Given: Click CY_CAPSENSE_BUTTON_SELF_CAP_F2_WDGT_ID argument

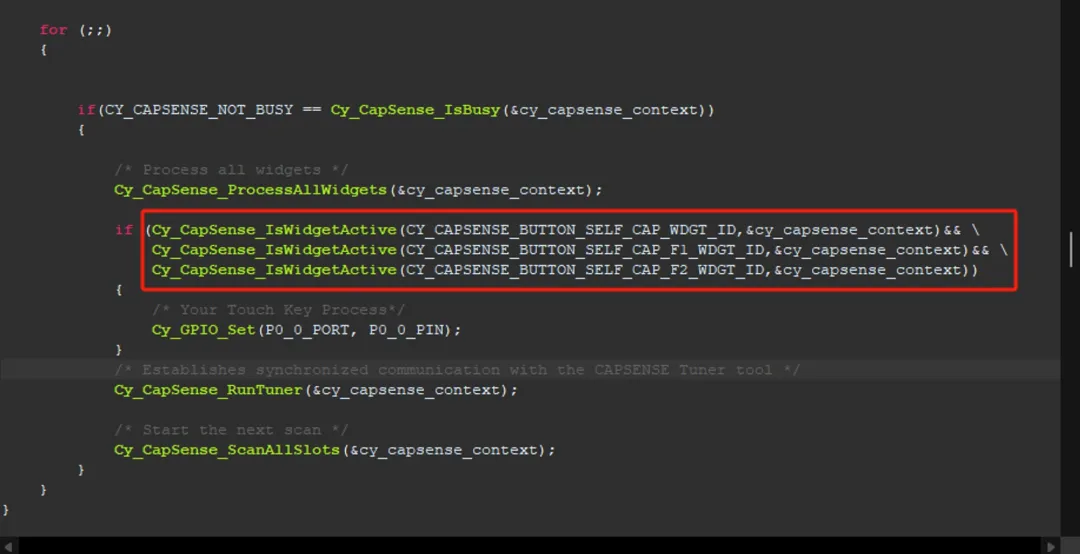Looking at the screenshot, I should pyautogui.click(x=583, y=269).
